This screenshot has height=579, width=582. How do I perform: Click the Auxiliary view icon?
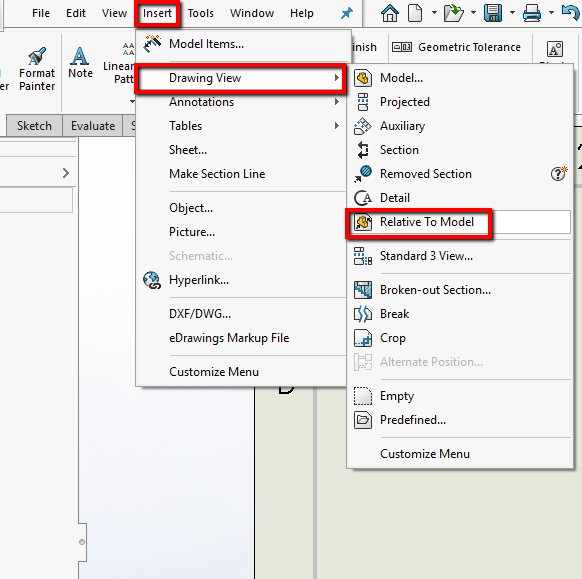[x=363, y=126]
